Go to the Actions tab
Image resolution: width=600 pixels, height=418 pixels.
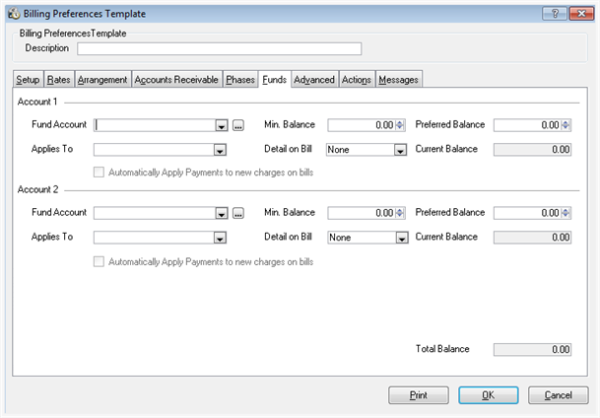click(357, 80)
